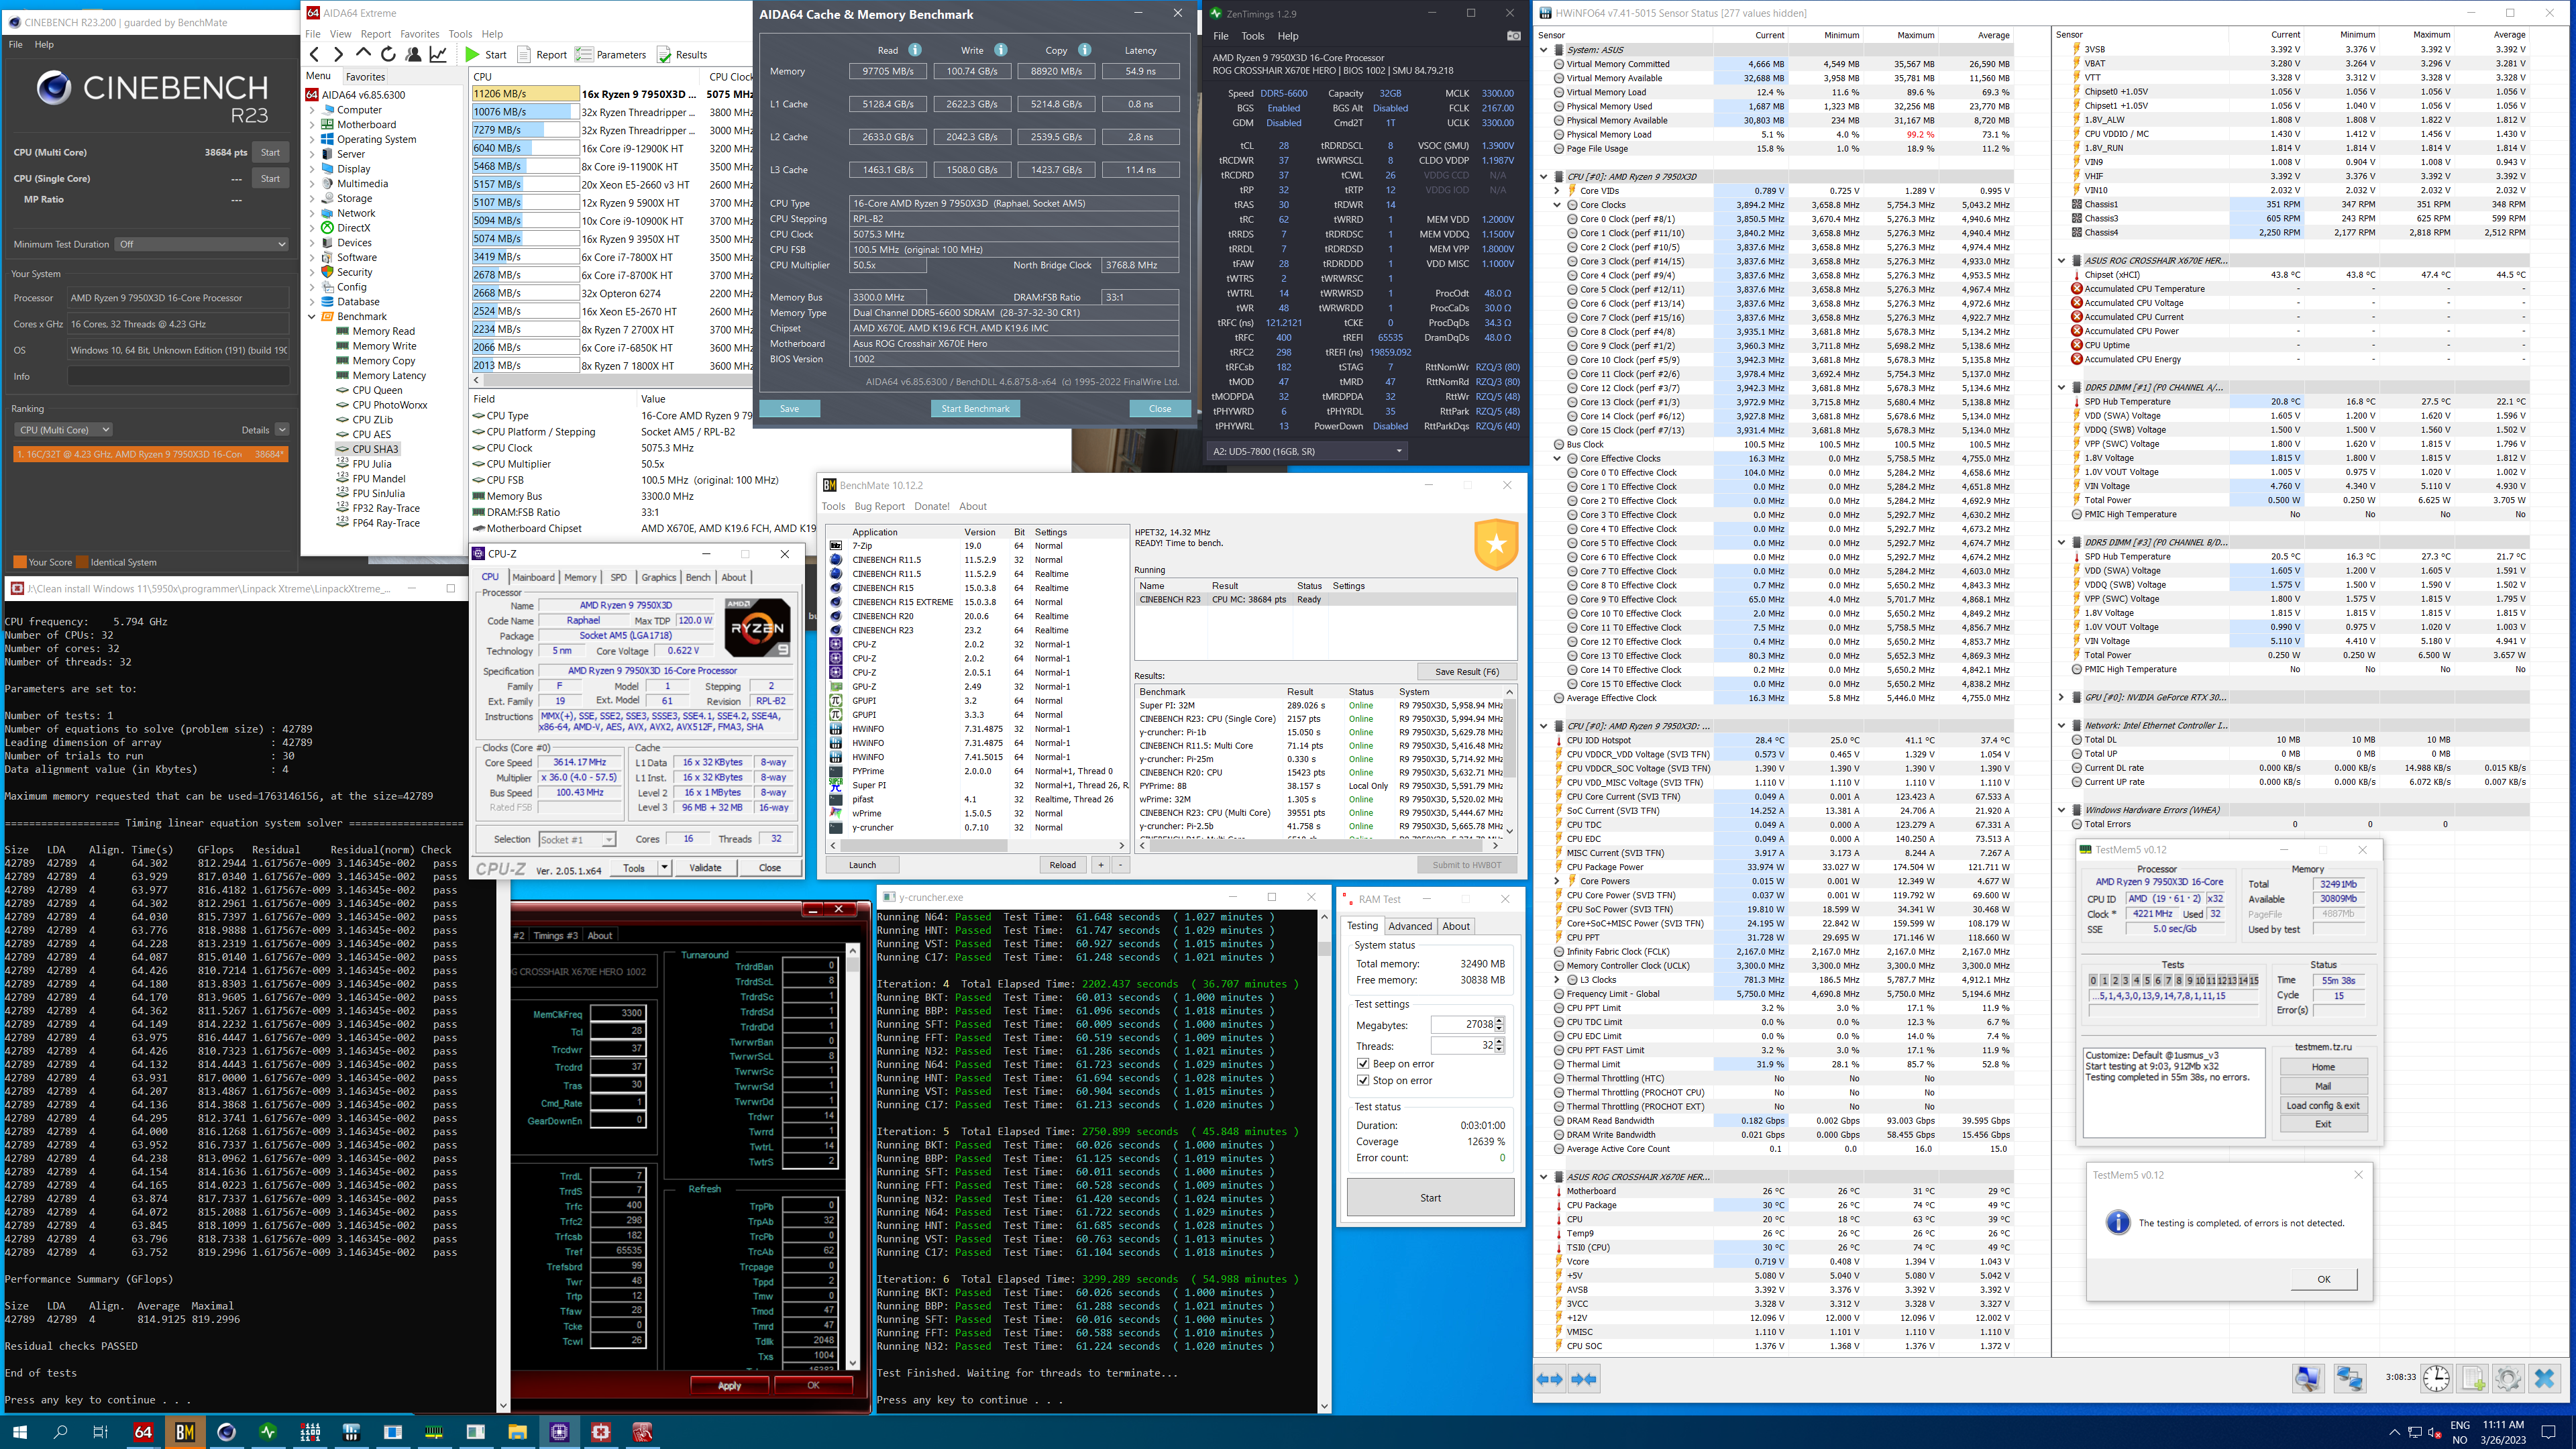
Task: Click the CPU-Z purple chip taskbar icon
Action: [559, 1432]
